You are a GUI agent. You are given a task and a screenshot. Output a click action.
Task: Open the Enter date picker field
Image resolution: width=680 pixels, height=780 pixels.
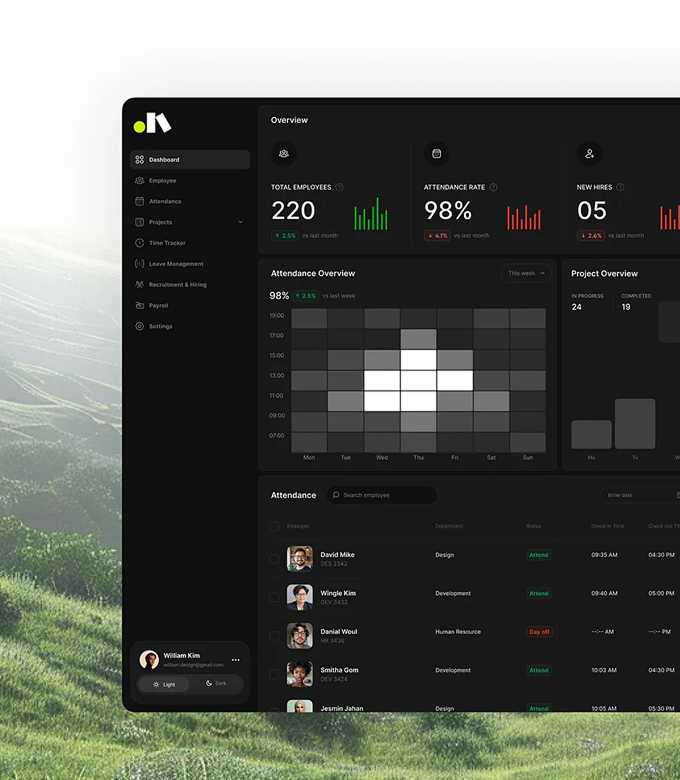[640, 495]
